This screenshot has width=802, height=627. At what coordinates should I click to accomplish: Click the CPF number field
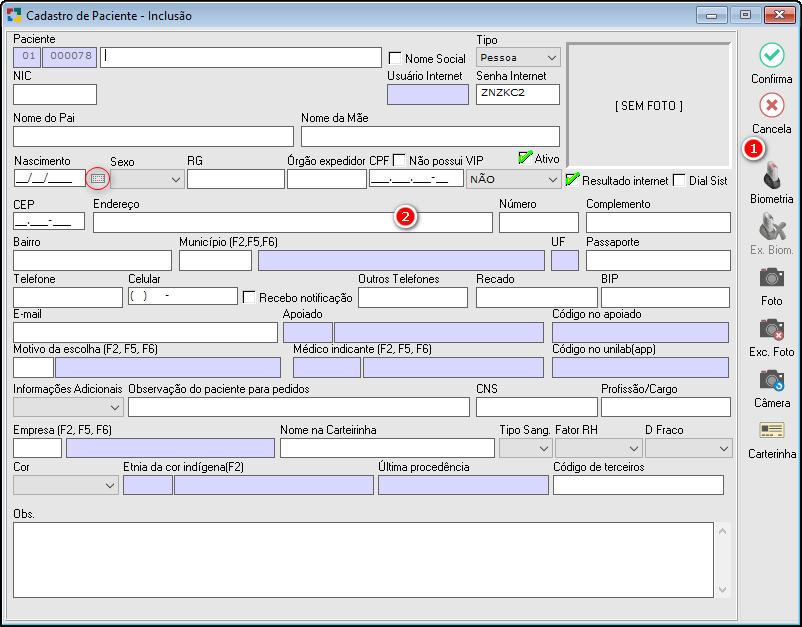[x=416, y=178]
